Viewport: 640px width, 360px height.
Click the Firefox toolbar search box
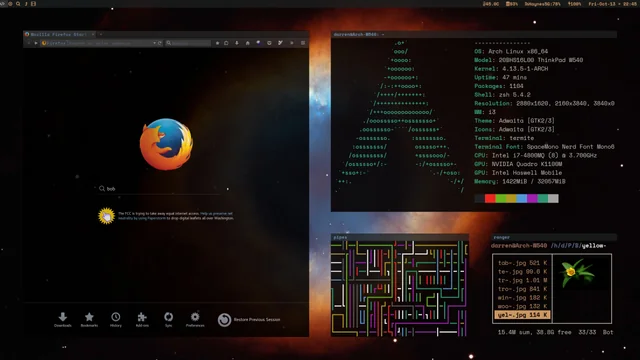[188, 43]
